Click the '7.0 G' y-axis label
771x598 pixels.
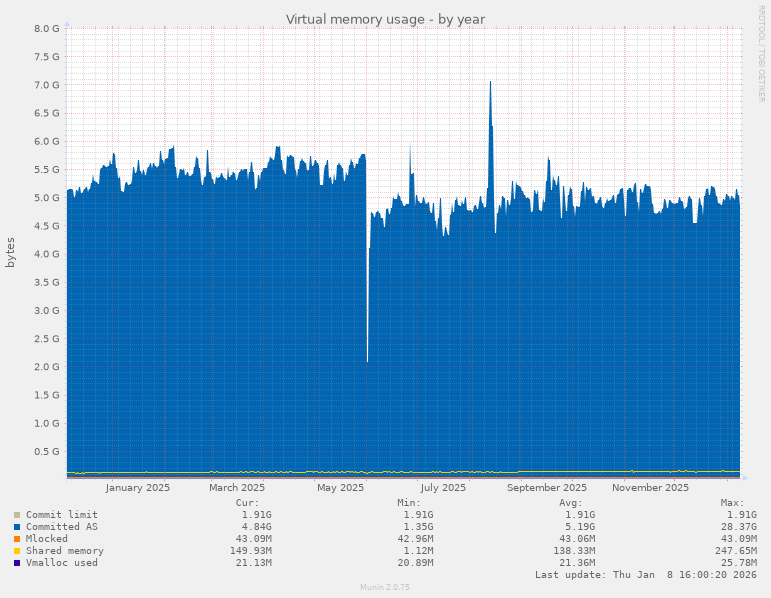[x=47, y=85]
